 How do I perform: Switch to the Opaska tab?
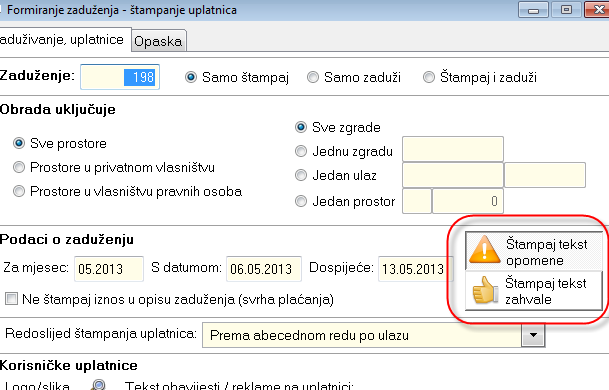(158, 41)
